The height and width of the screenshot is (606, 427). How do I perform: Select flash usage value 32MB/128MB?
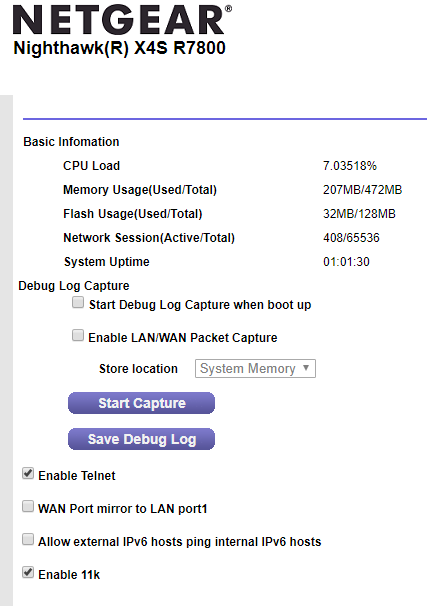point(359,214)
